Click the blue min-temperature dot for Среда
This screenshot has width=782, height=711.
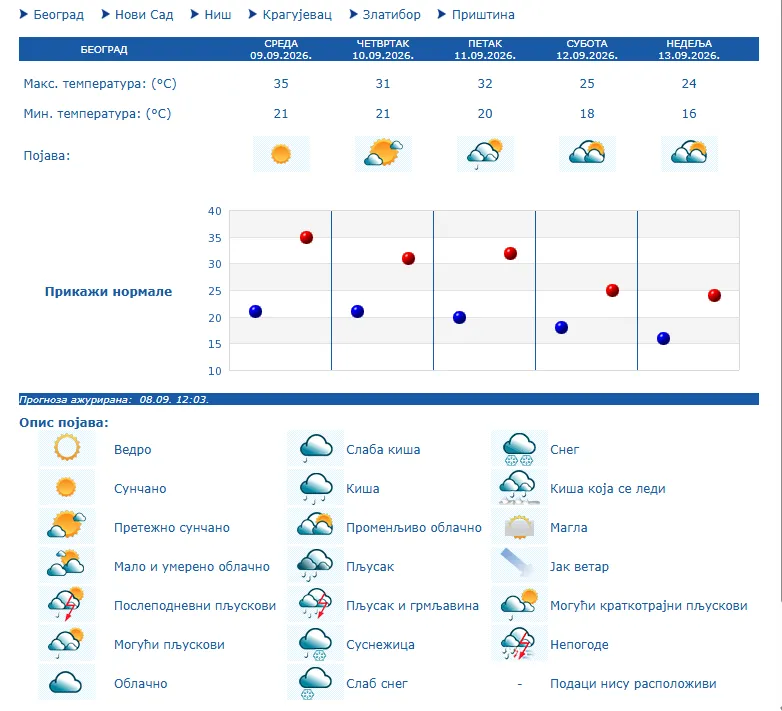pos(255,312)
